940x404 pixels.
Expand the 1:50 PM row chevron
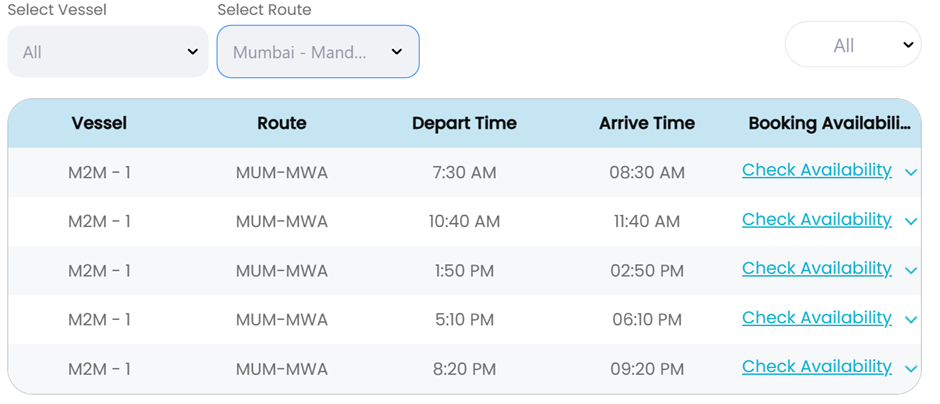click(911, 271)
